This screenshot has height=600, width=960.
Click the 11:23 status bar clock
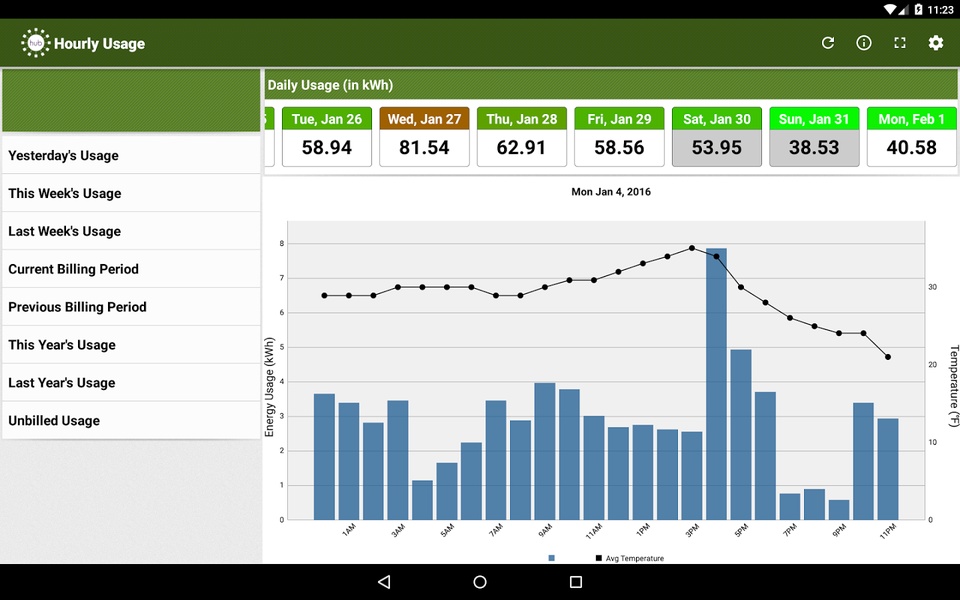tap(940, 9)
